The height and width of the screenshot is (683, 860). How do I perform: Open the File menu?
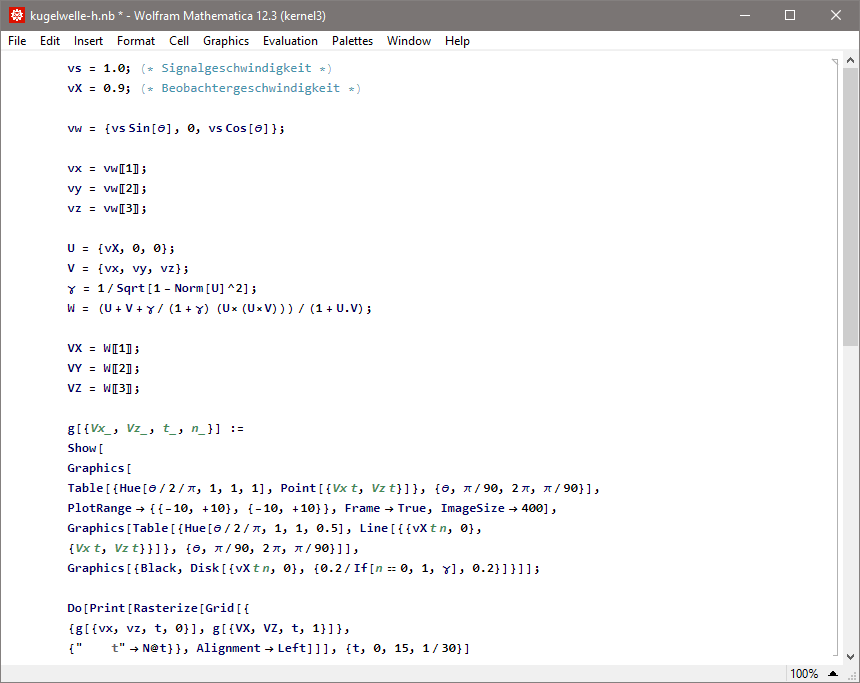17,41
